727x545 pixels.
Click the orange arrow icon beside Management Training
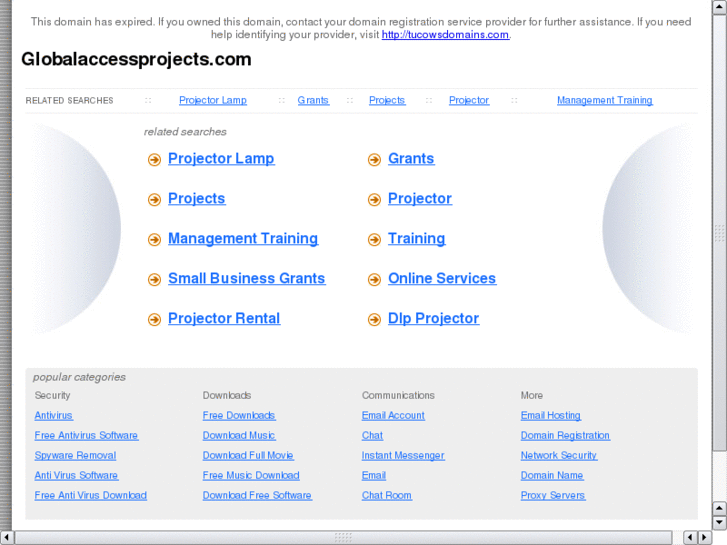coord(154,240)
